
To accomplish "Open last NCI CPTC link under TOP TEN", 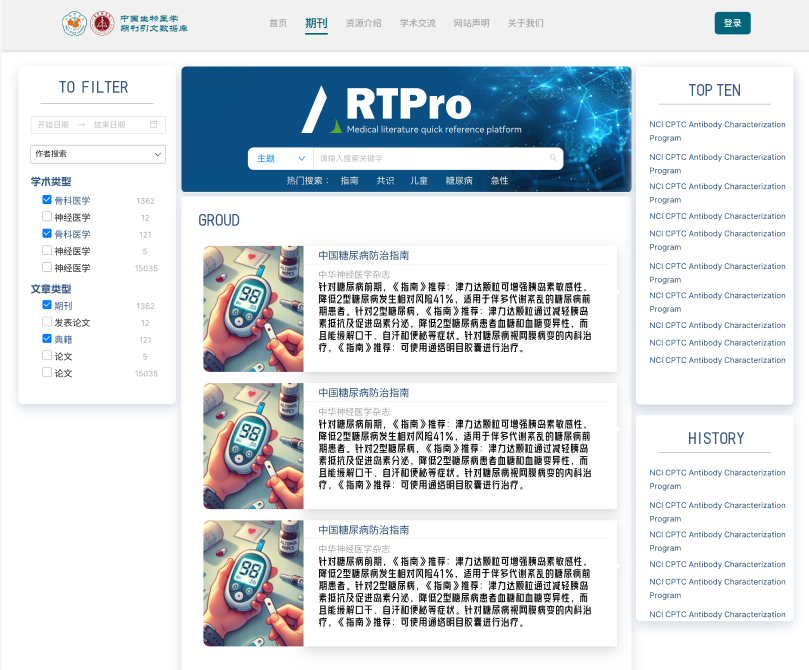I will point(717,360).
